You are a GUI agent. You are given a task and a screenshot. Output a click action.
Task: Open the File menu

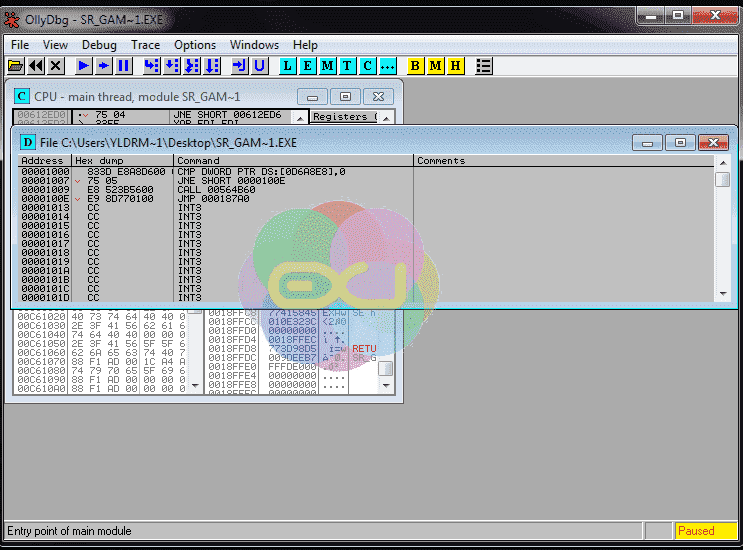[x=20, y=45]
